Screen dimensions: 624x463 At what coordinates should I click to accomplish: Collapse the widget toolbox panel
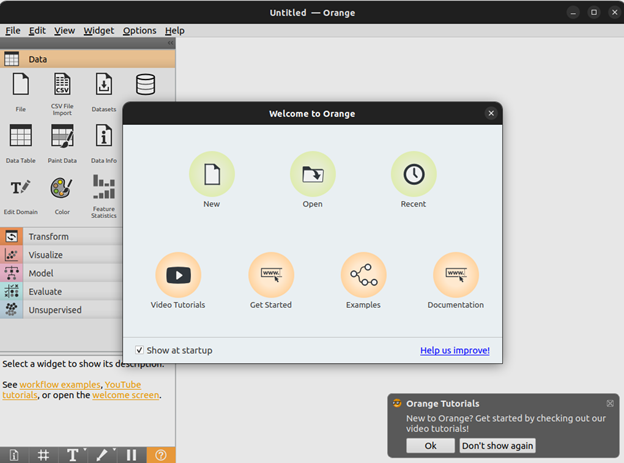click(x=170, y=43)
